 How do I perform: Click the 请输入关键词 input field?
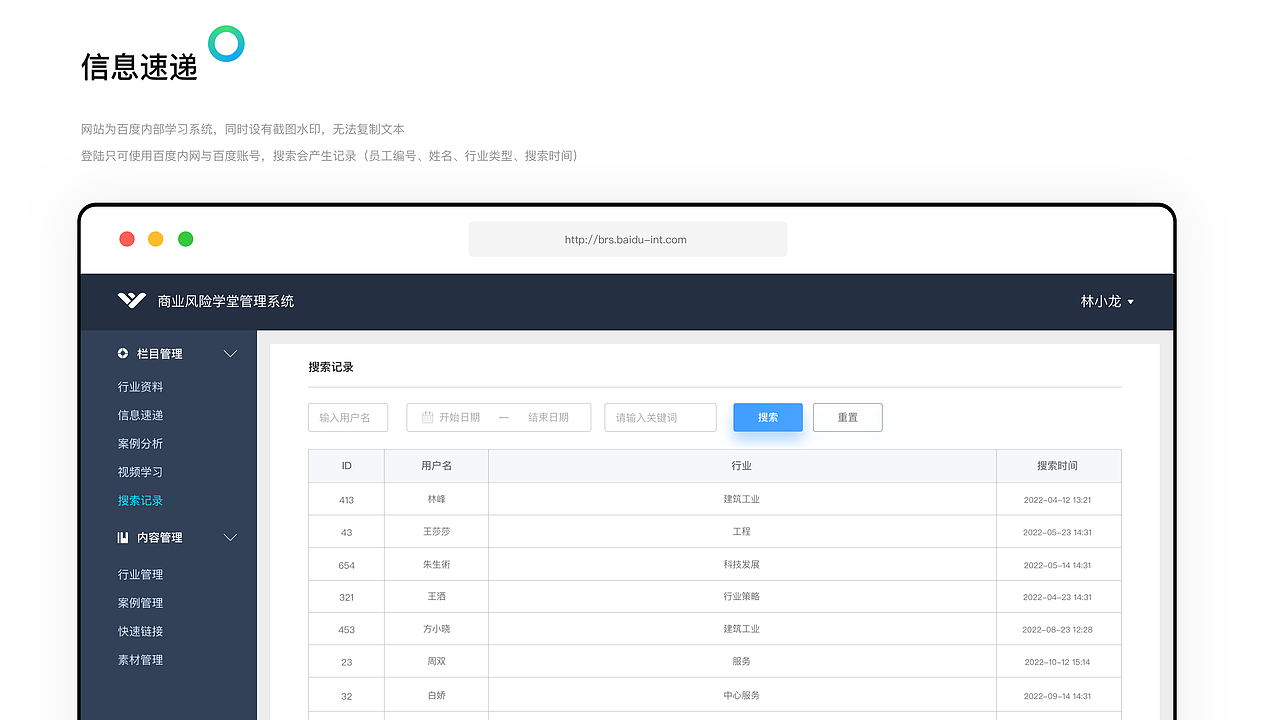(x=660, y=417)
